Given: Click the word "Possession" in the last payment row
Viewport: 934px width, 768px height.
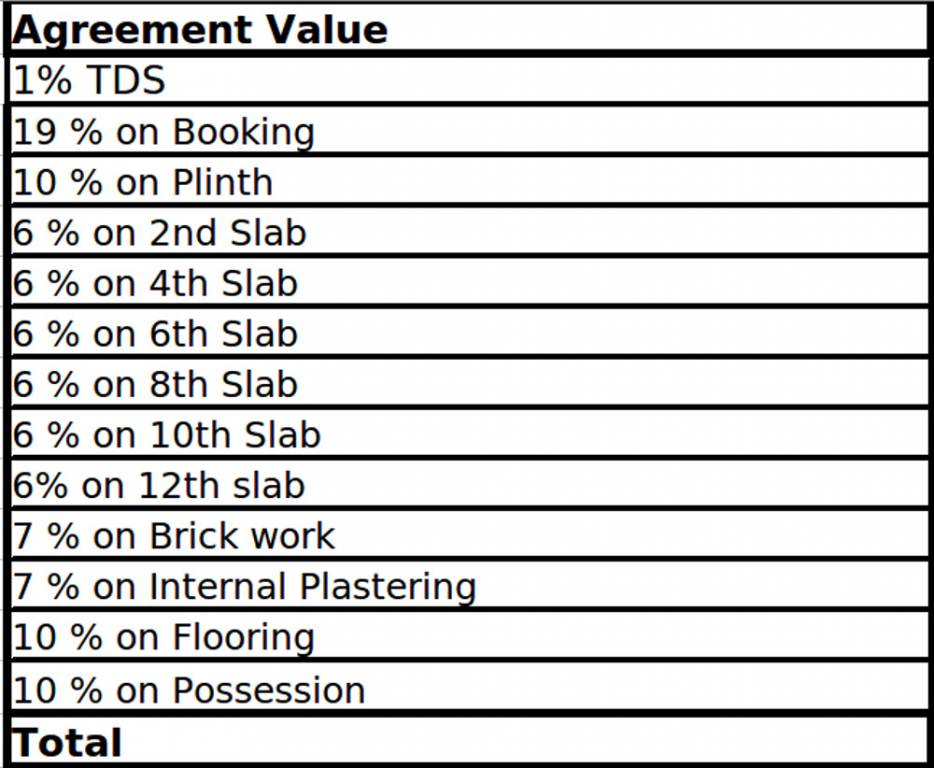Looking at the screenshot, I should pos(268,690).
